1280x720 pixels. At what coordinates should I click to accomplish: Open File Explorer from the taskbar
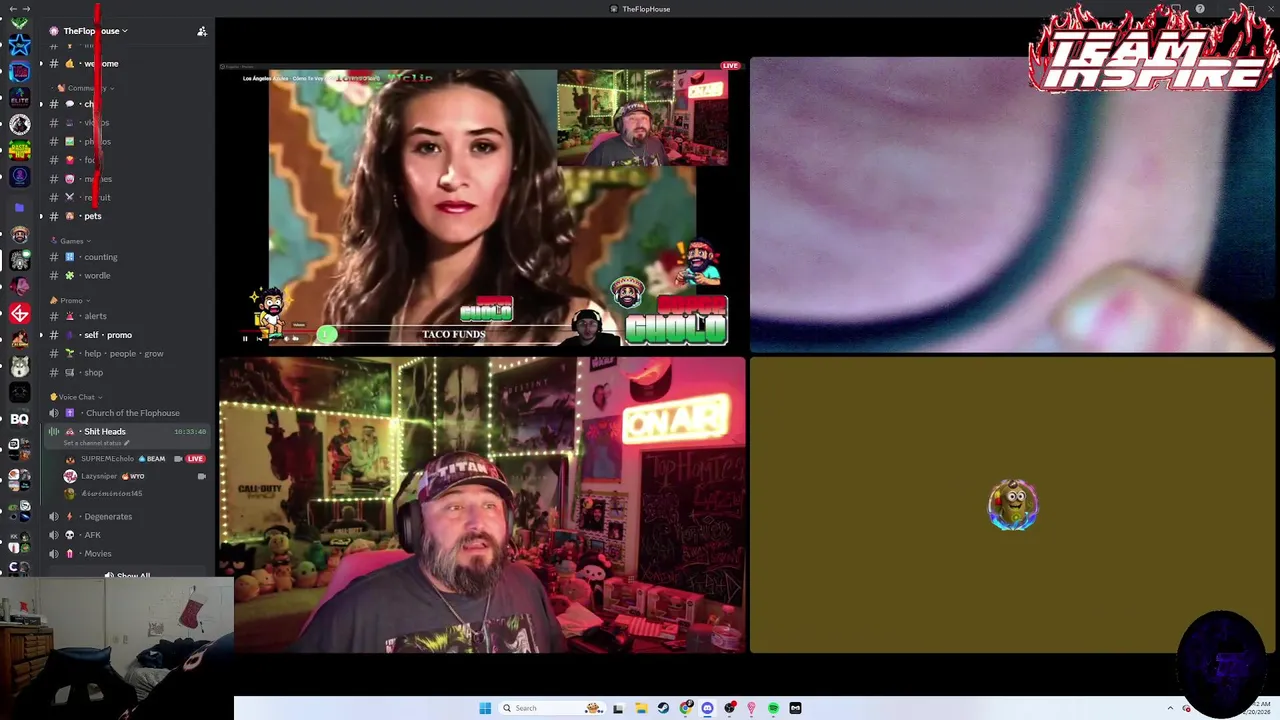pyautogui.click(x=640, y=708)
